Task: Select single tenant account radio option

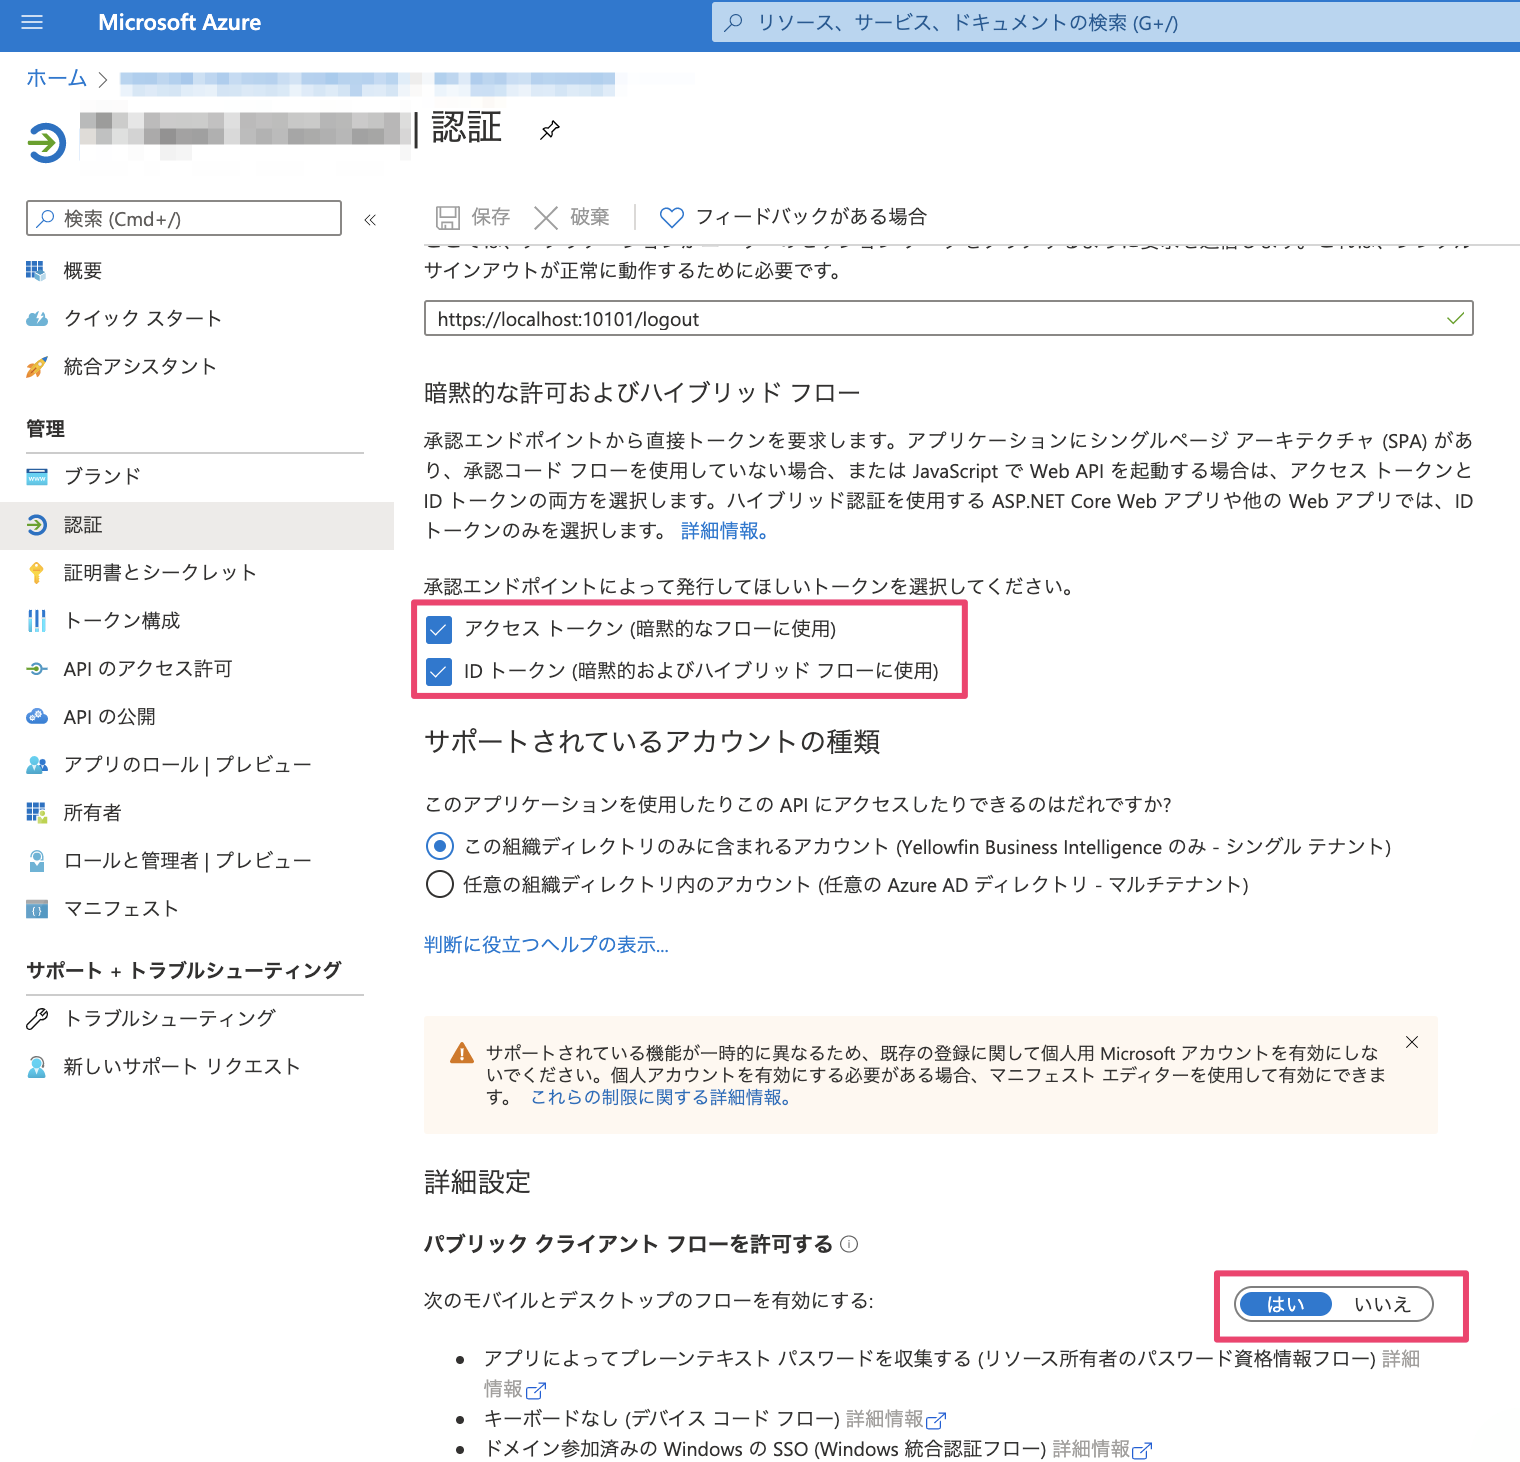Action: pos(440,847)
